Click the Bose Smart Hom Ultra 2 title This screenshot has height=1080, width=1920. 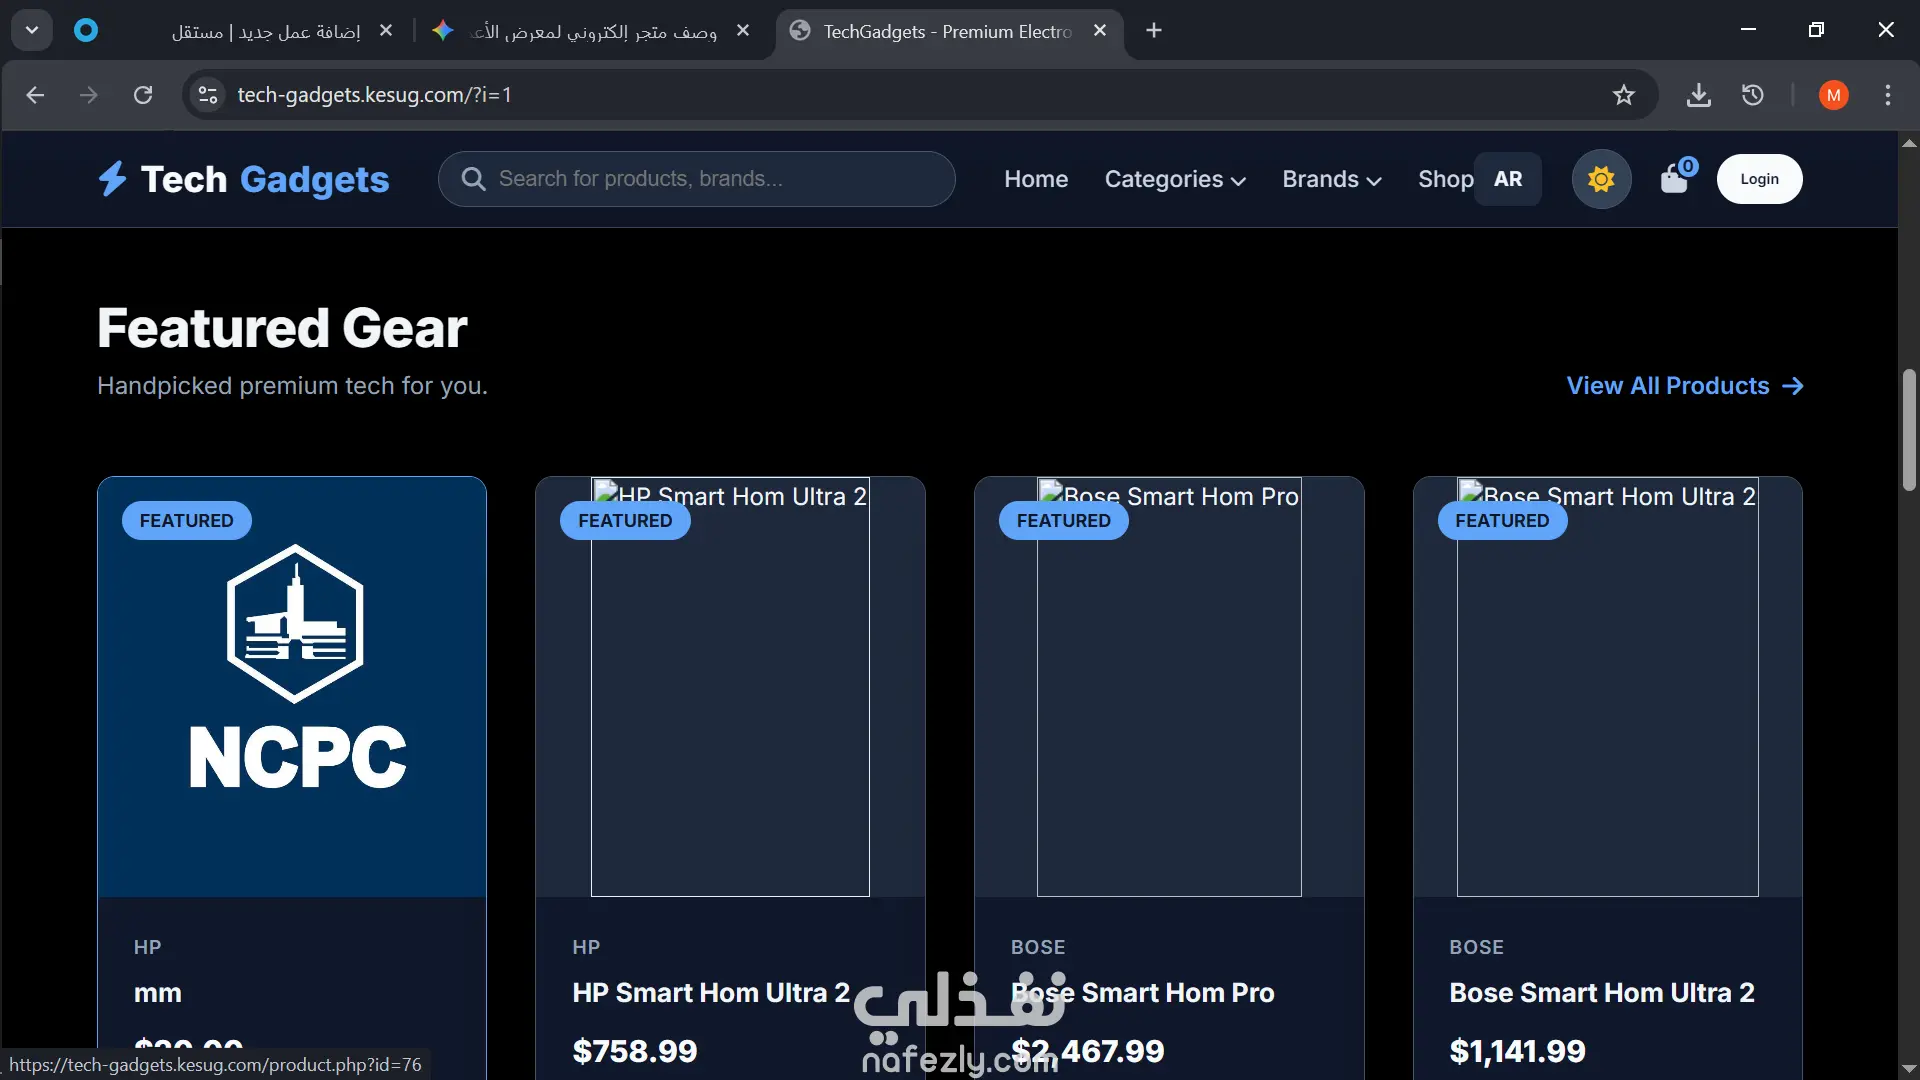pos(1602,993)
